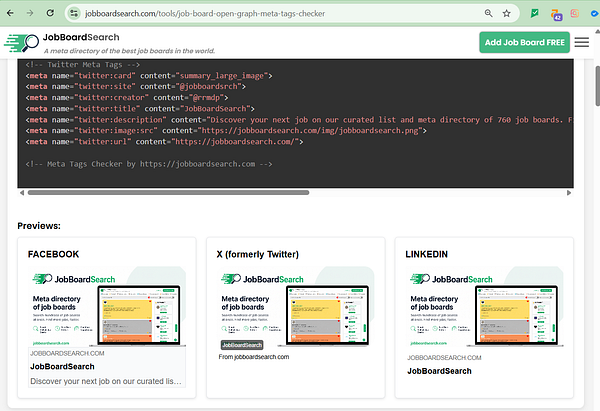
Task: Open the green checkmark browser extension
Action: tap(535, 14)
